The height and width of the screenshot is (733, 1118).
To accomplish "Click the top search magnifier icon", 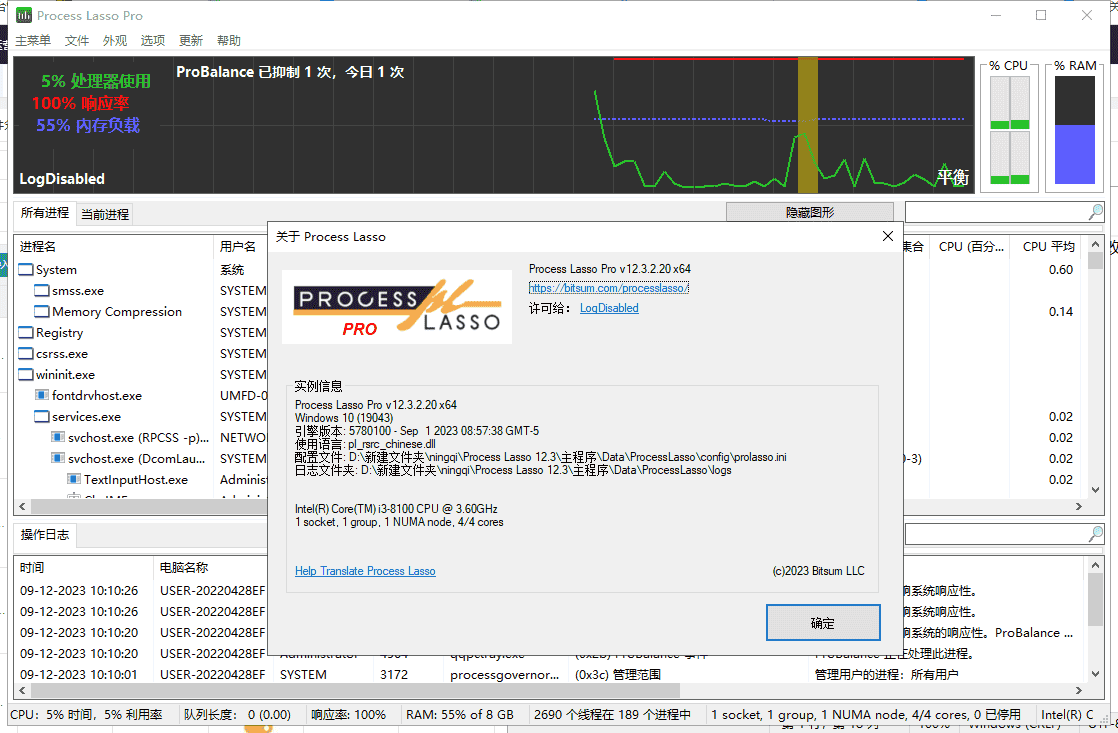I will 1096,212.
